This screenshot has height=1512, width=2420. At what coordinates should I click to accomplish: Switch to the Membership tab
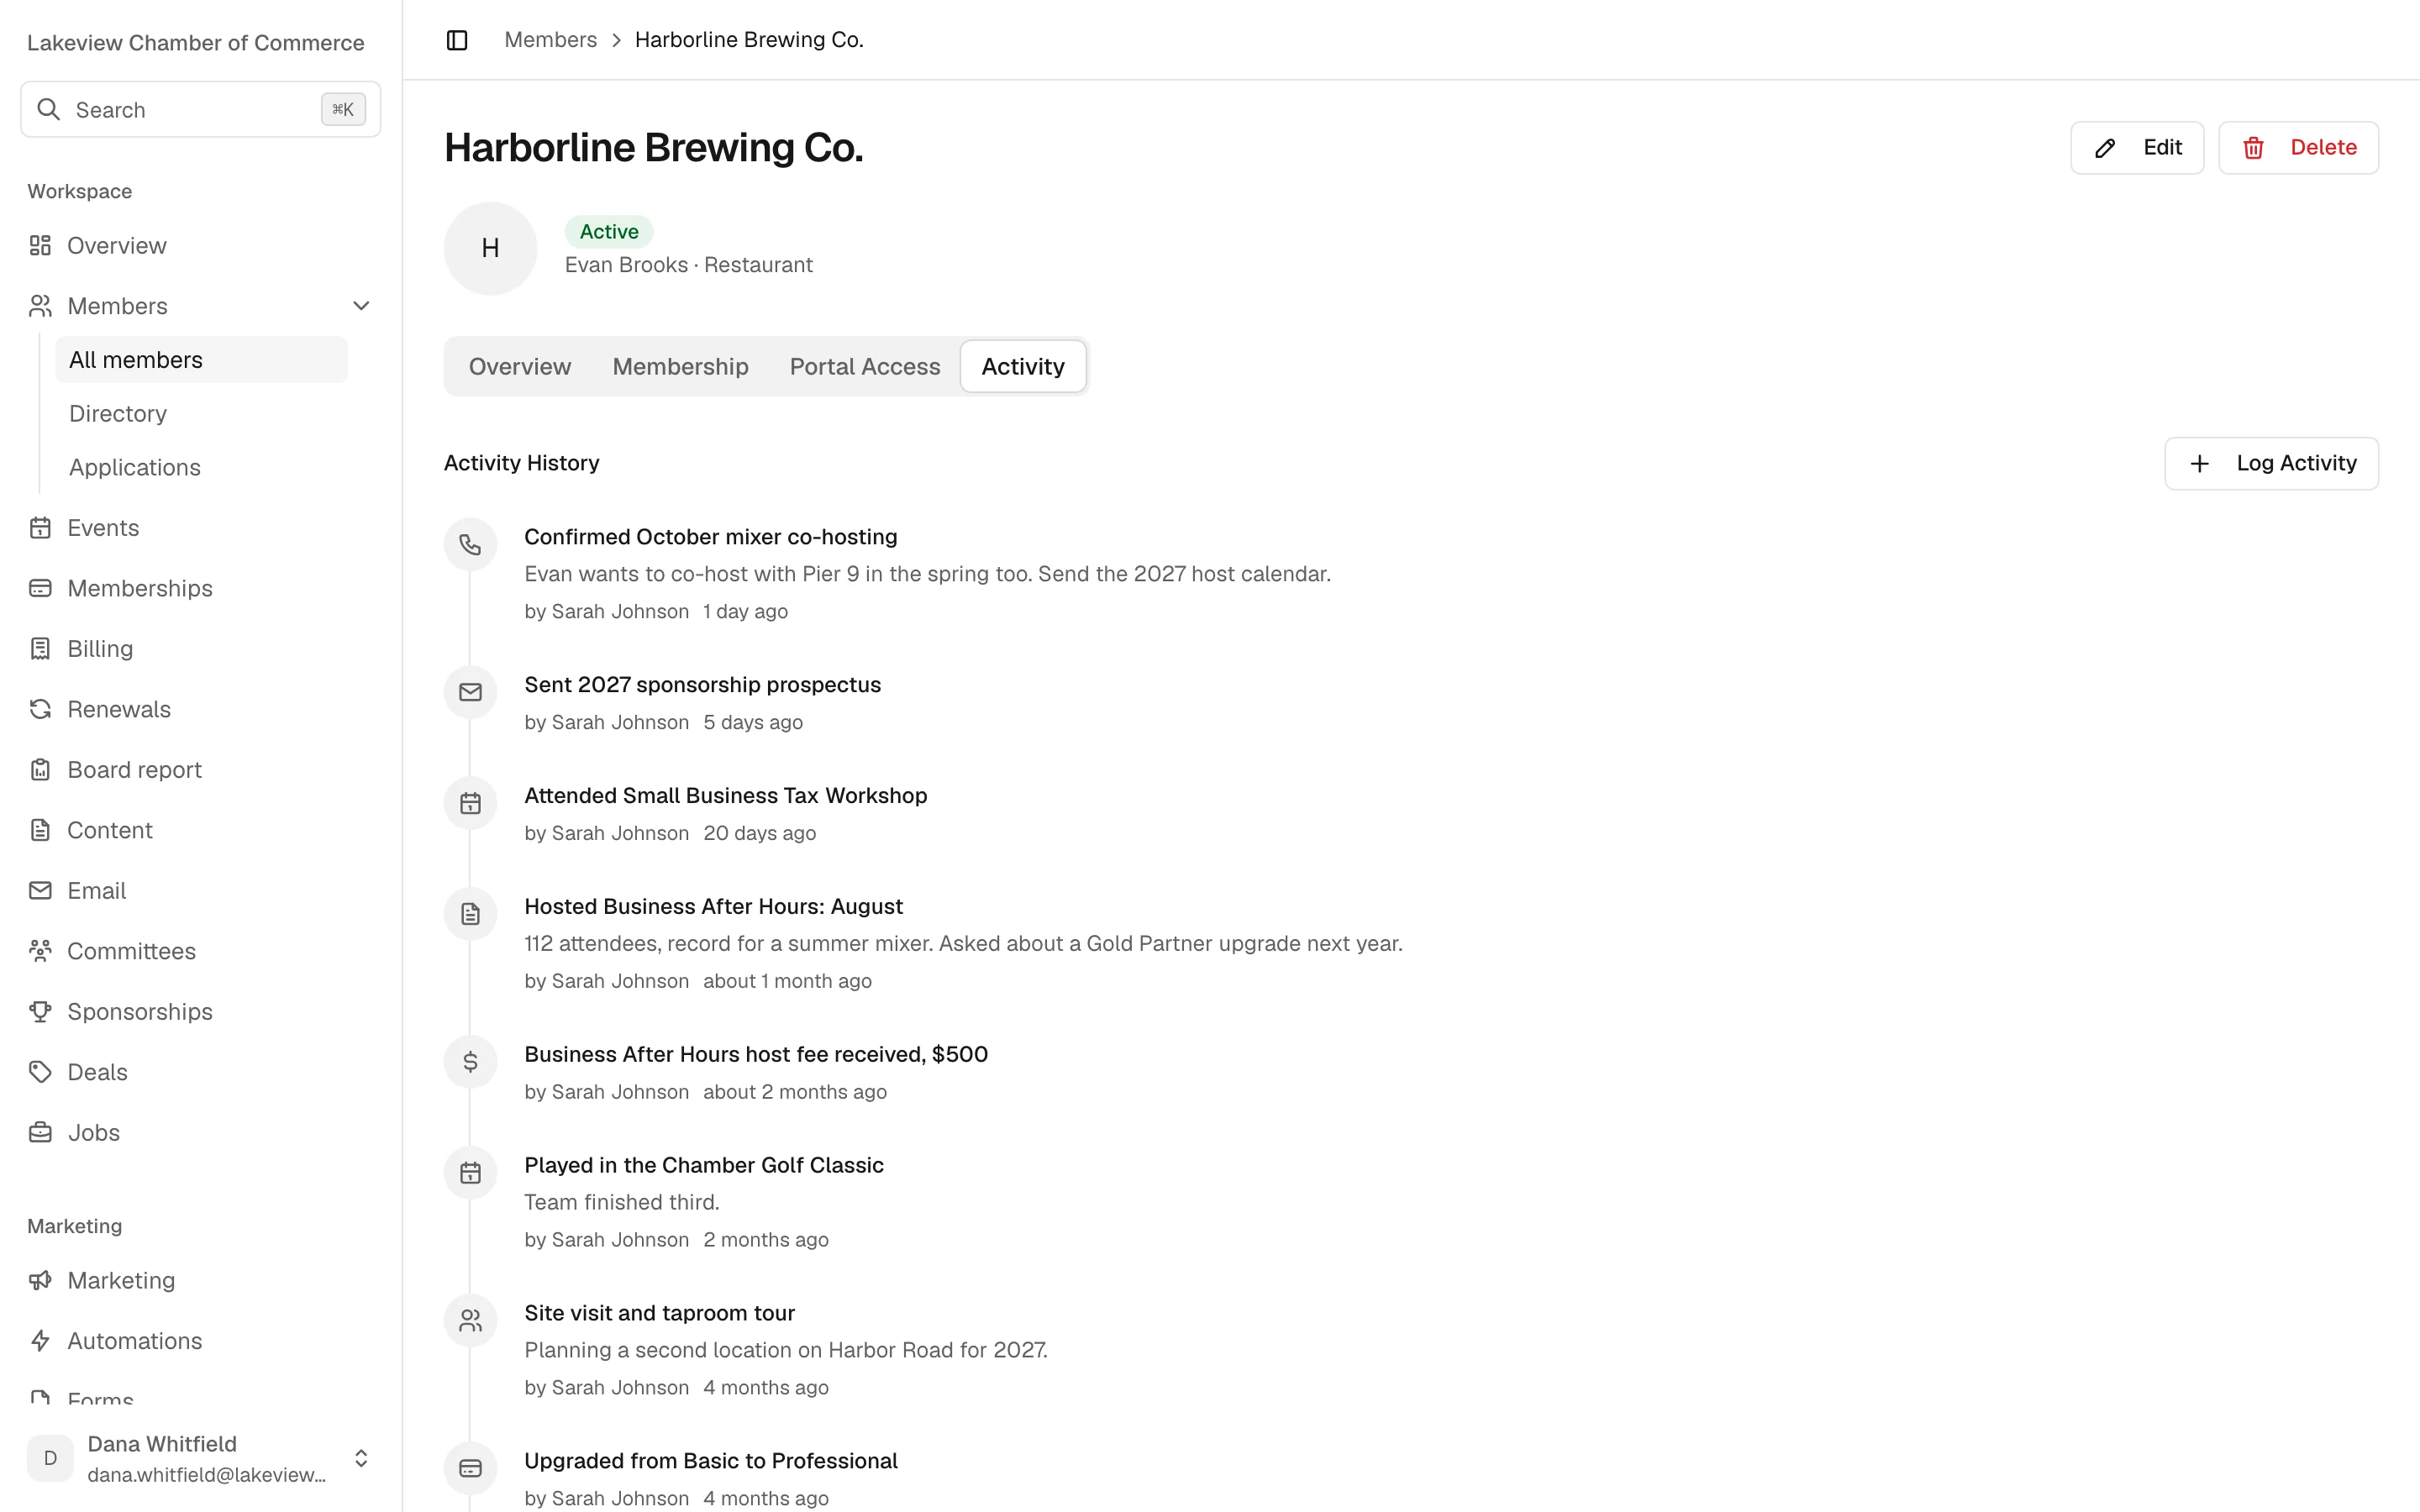click(680, 367)
